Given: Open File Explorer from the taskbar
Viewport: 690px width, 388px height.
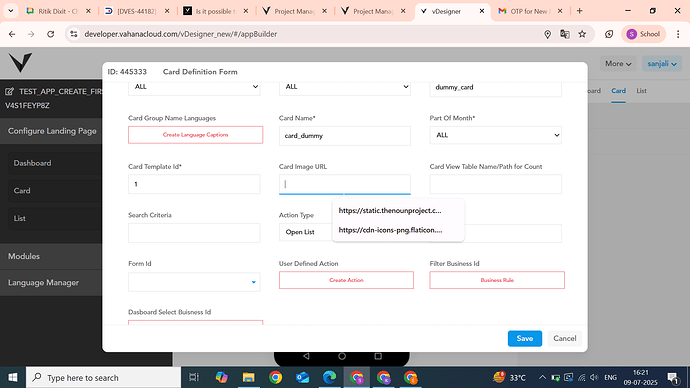Looking at the screenshot, I should click(249, 377).
